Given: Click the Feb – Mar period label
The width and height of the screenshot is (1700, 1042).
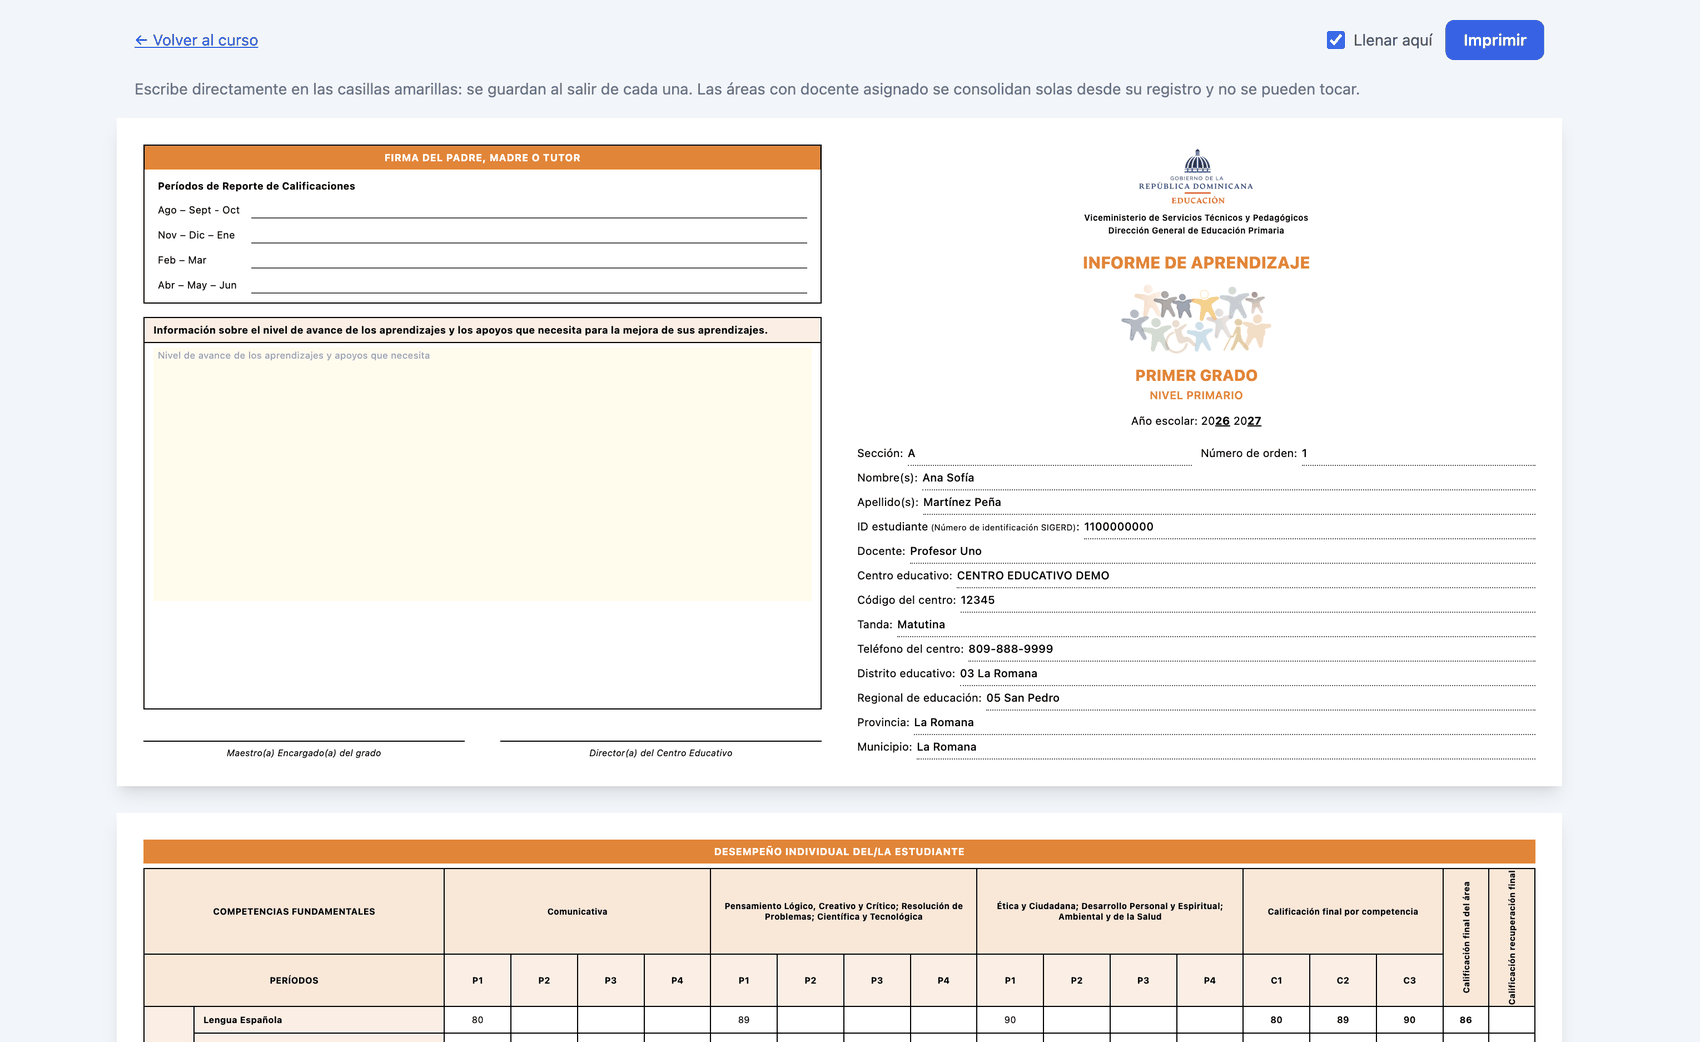Looking at the screenshot, I should point(182,260).
